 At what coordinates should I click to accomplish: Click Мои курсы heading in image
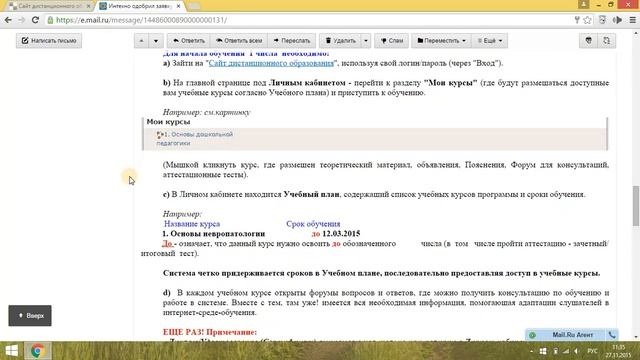point(168,122)
